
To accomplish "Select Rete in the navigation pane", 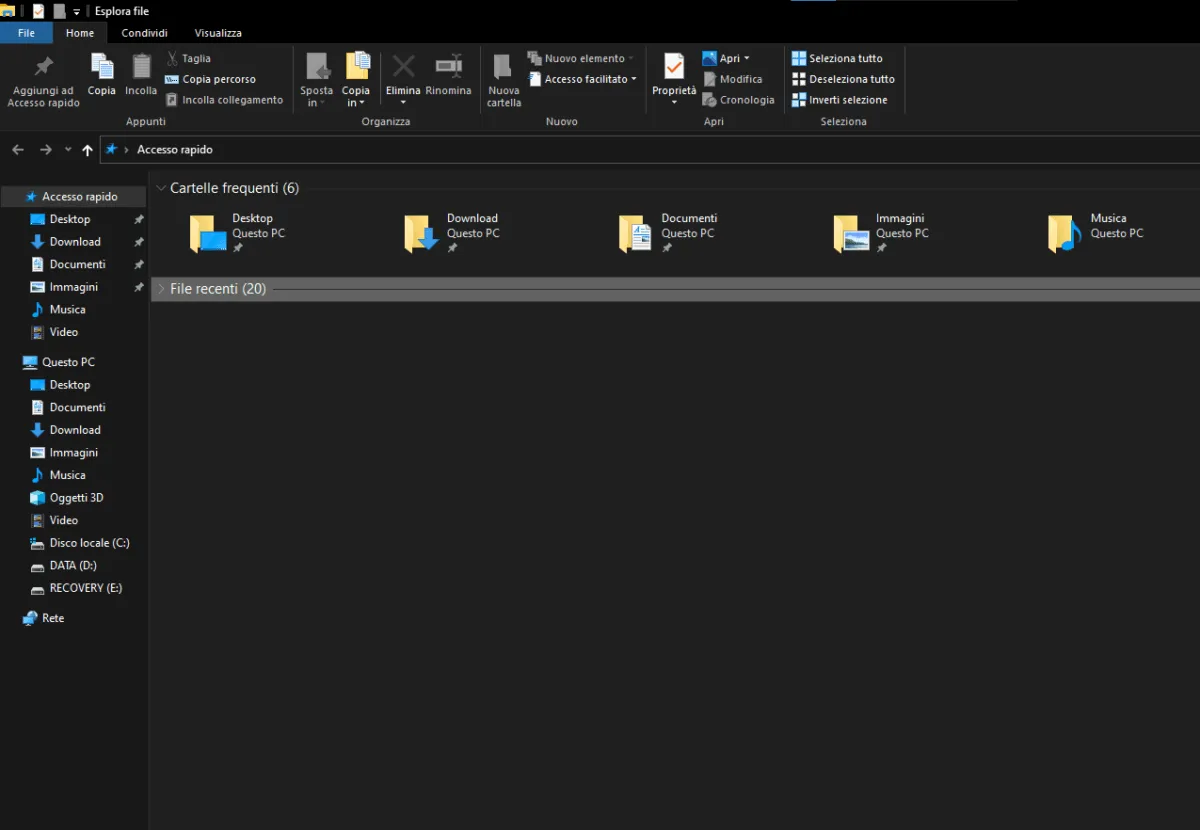I will pos(43,618).
